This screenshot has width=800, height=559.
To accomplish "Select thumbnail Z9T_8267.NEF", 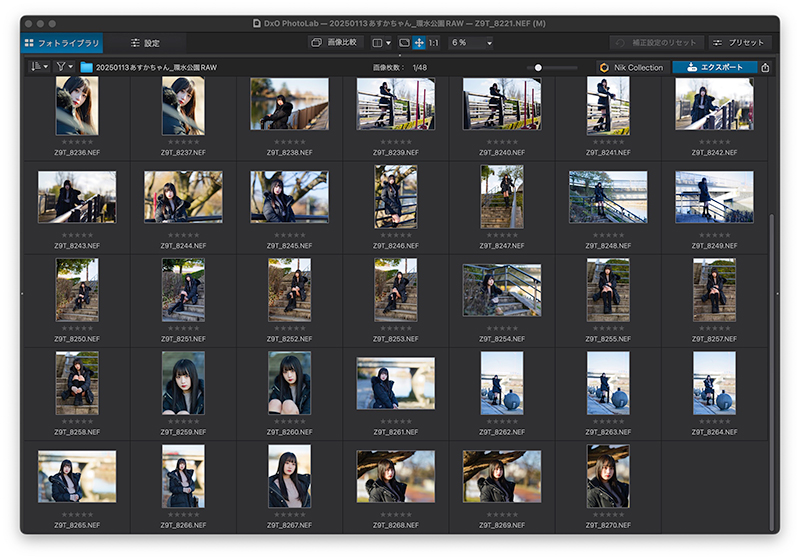I will click(289, 476).
